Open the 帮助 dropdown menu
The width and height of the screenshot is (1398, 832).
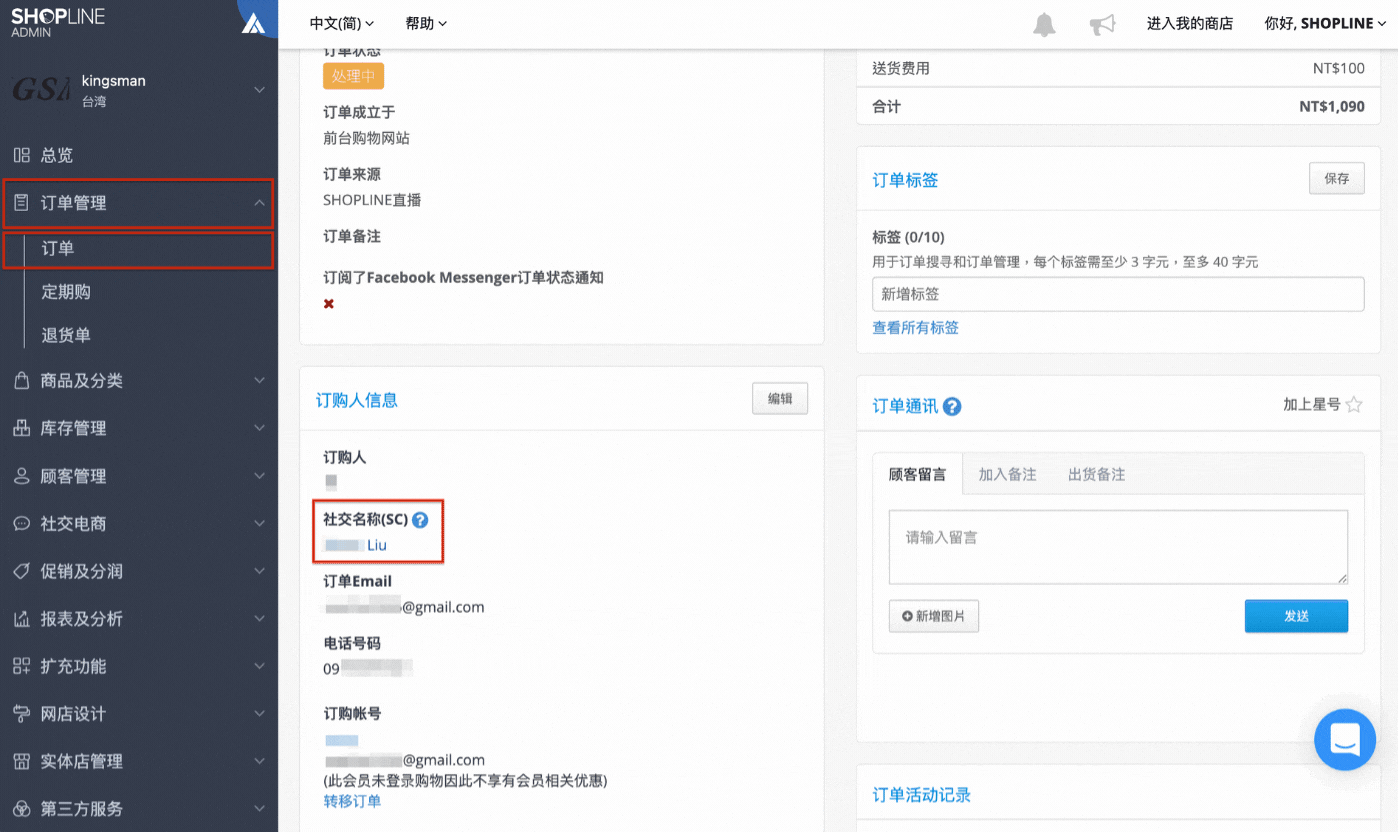coord(427,23)
